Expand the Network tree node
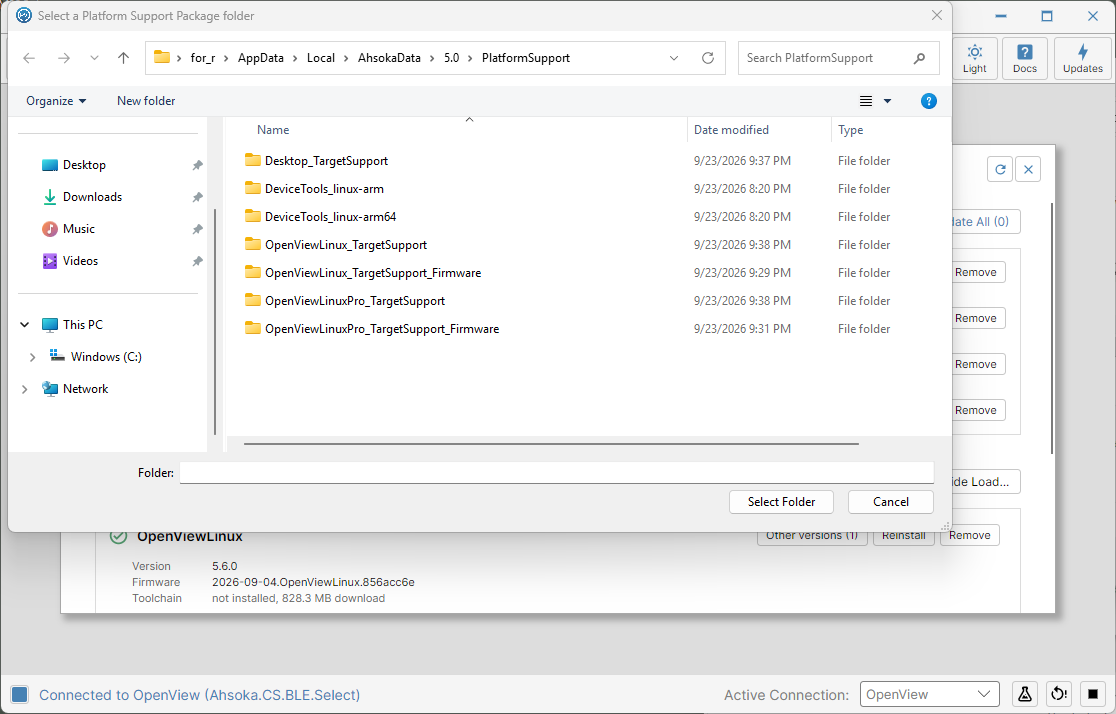 [x=25, y=389]
